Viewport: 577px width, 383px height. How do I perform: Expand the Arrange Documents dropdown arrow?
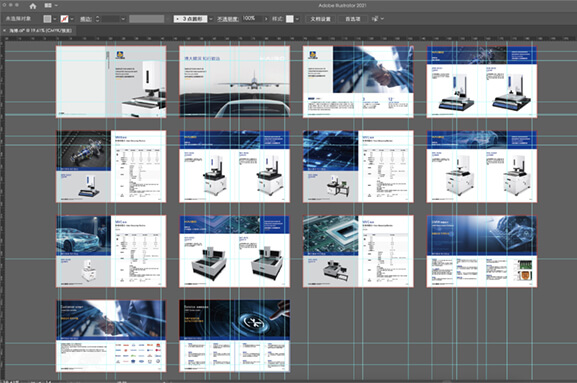coord(56,6)
